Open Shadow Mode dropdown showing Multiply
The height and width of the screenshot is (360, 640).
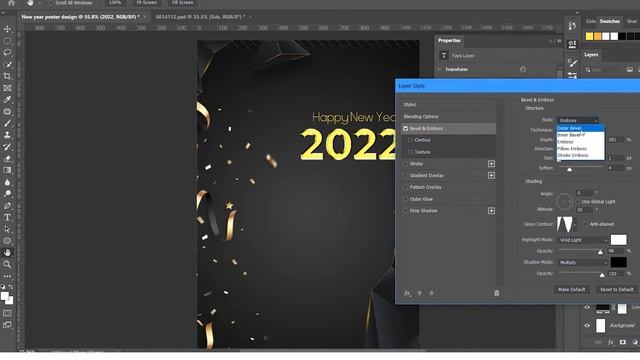coord(583,262)
